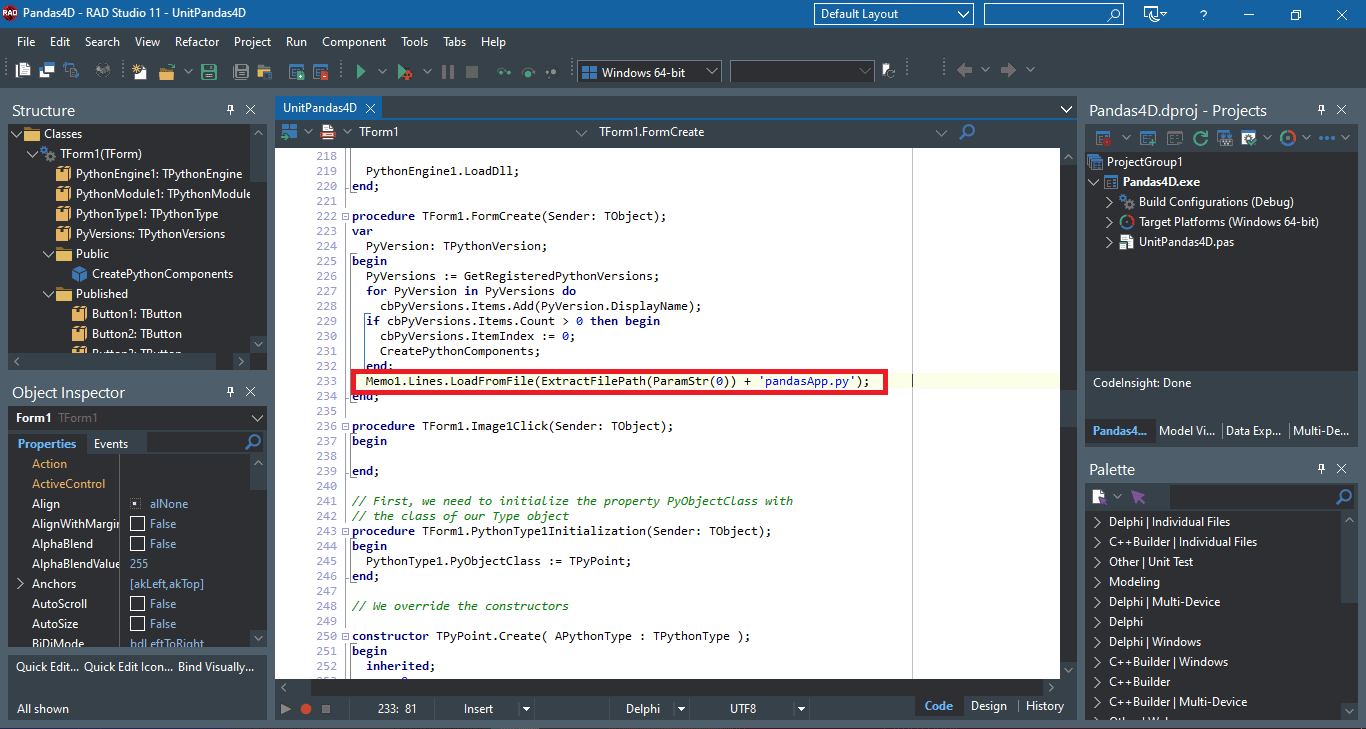Click the Save All toolbar icon
The width and height of the screenshot is (1366, 729).
point(241,72)
